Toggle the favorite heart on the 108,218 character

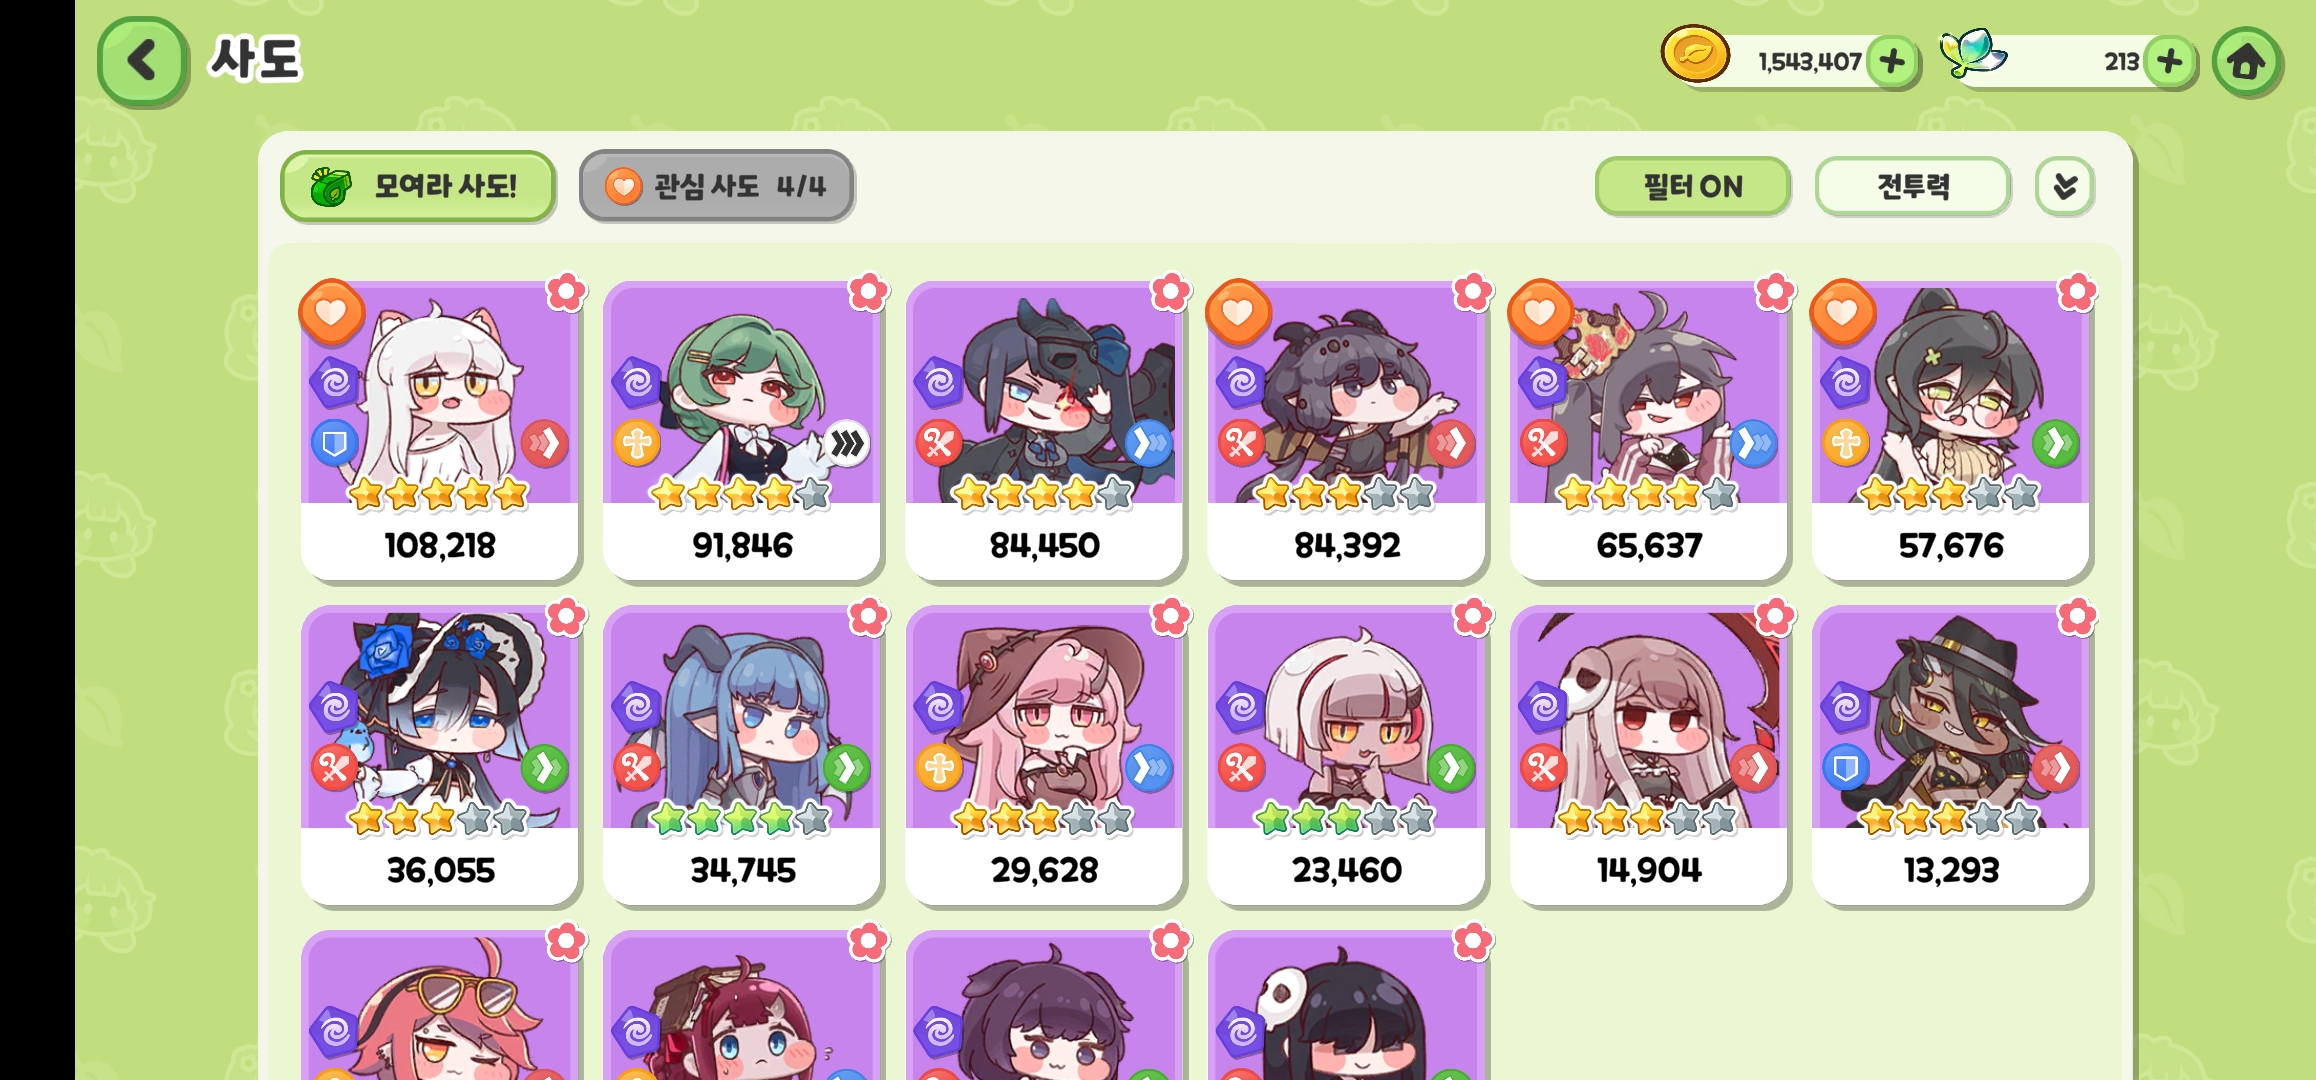tap(331, 312)
